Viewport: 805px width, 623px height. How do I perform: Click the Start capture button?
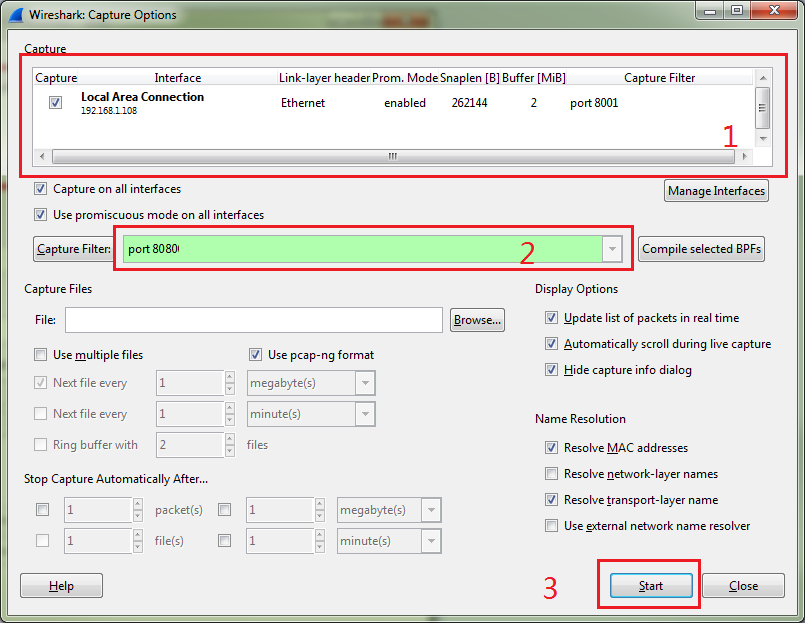coord(650,586)
